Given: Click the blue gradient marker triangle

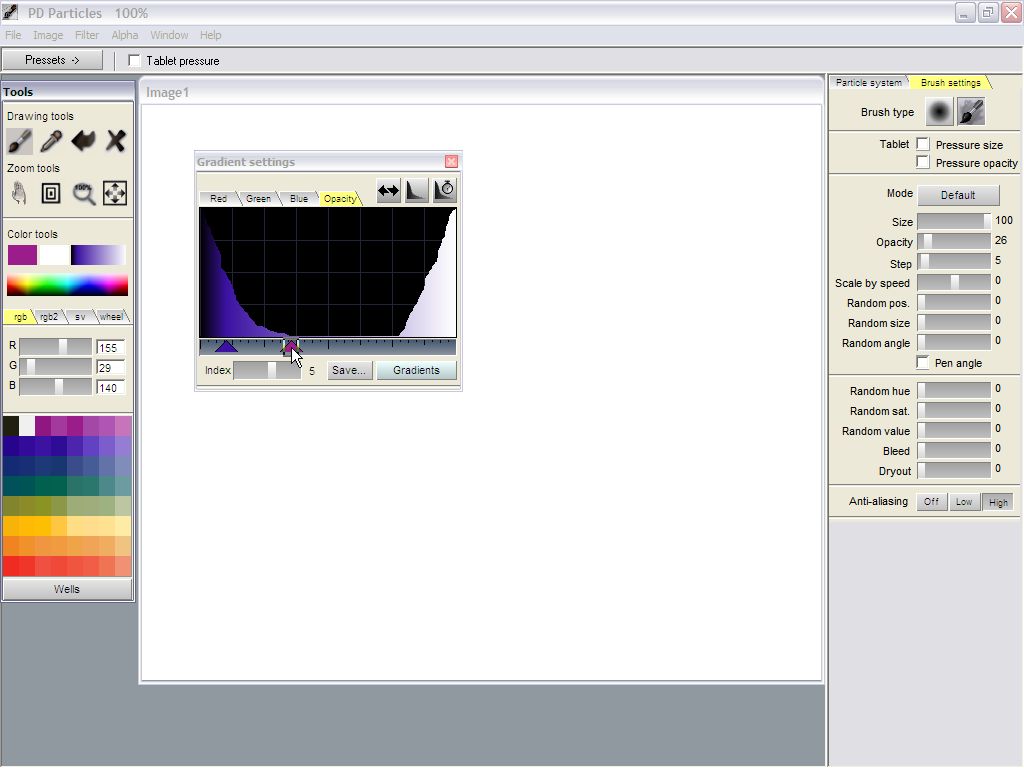Looking at the screenshot, I should click(x=226, y=346).
